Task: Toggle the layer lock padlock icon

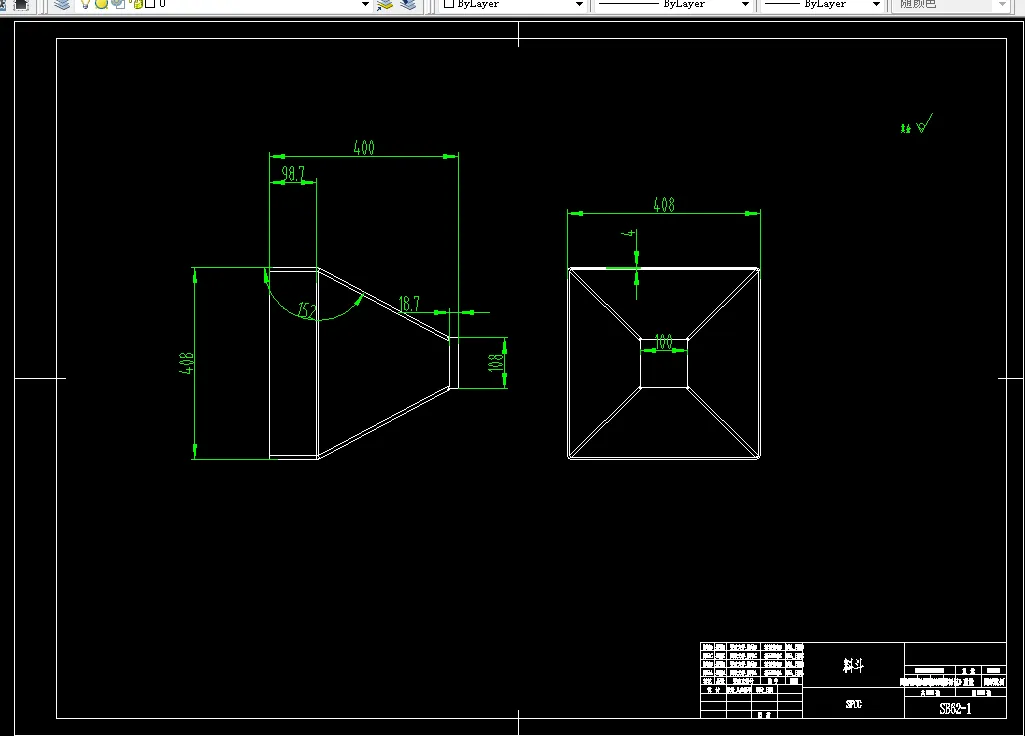Action: [x=137, y=5]
